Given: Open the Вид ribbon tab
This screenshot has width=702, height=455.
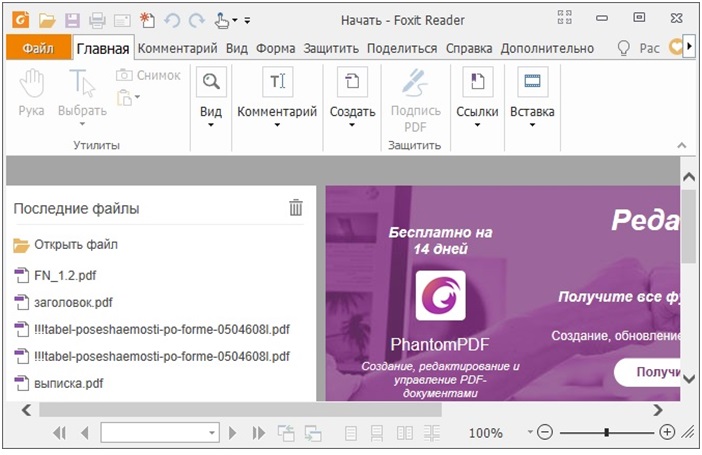Looking at the screenshot, I should click(237, 48).
